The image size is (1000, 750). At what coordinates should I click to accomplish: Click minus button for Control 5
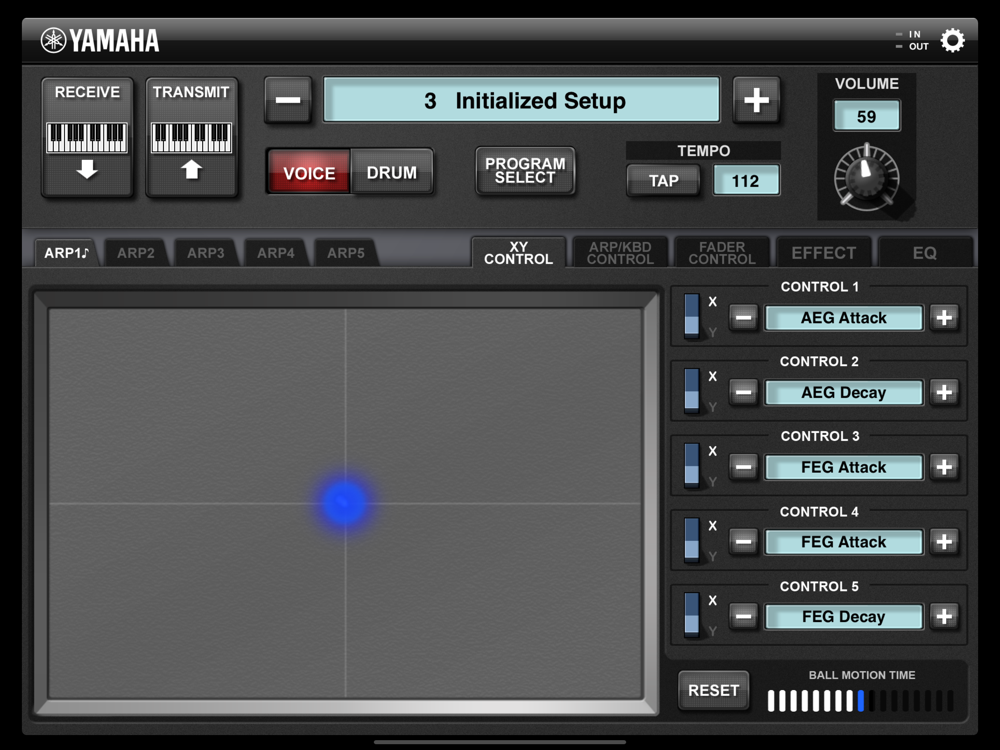click(x=744, y=616)
